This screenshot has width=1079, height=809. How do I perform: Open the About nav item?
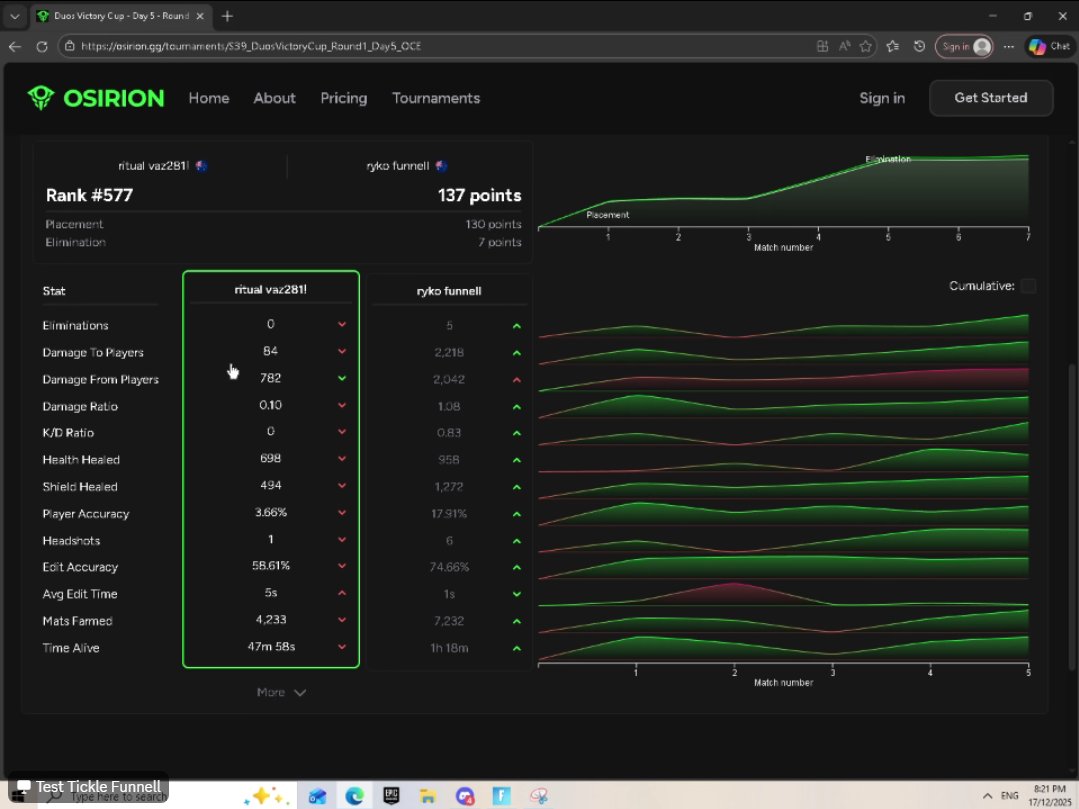click(275, 98)
